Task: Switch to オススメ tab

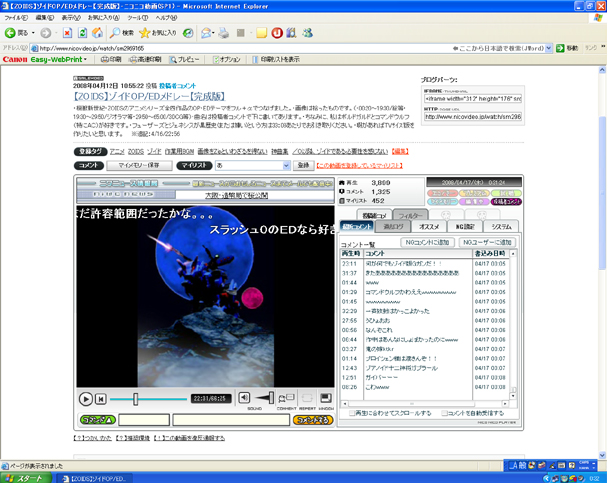Action: 429,227
